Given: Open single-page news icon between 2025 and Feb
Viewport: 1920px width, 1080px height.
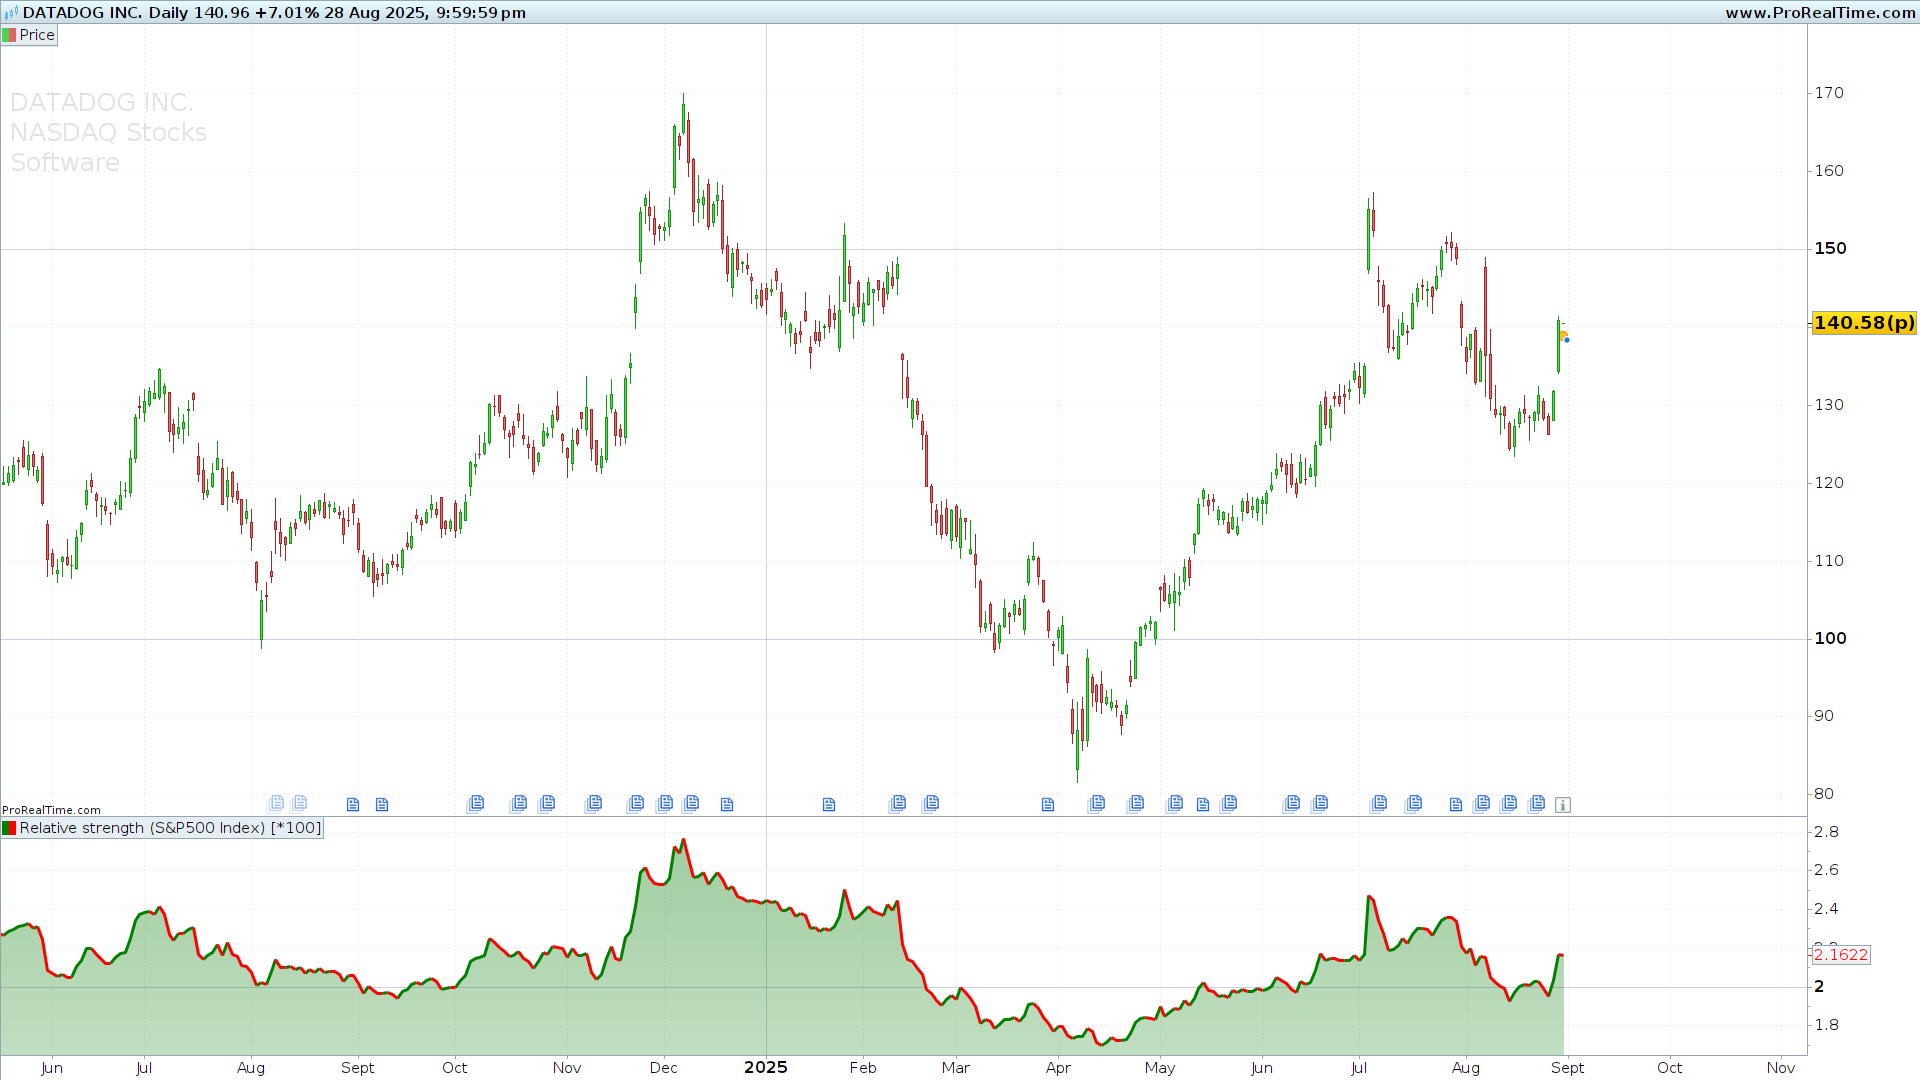Looking at the screenshot, I should pyautogui.click(x=829, y=805).
